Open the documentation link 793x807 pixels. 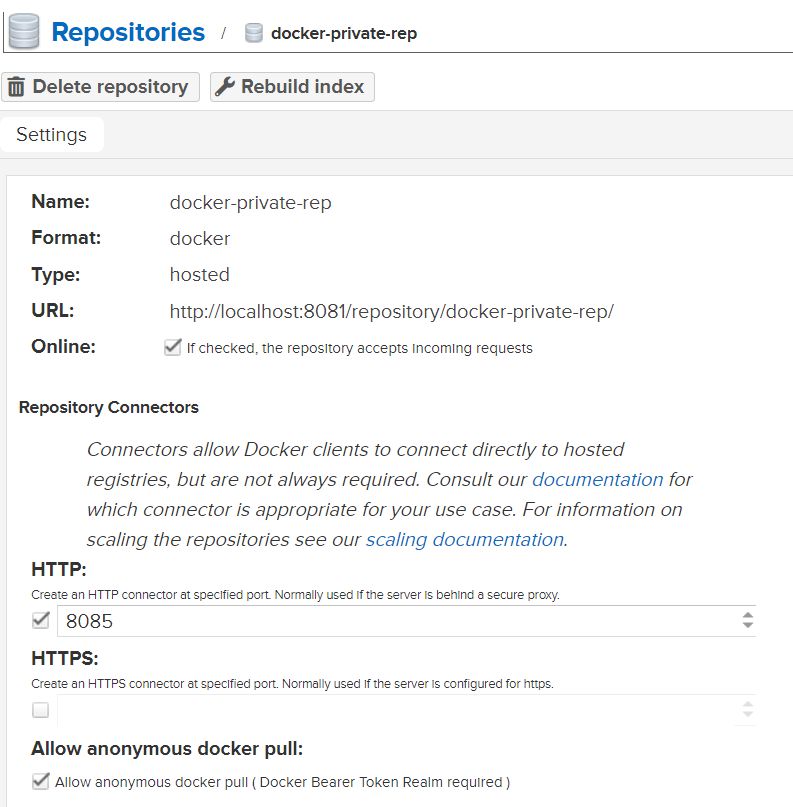(x=597, y=479)
